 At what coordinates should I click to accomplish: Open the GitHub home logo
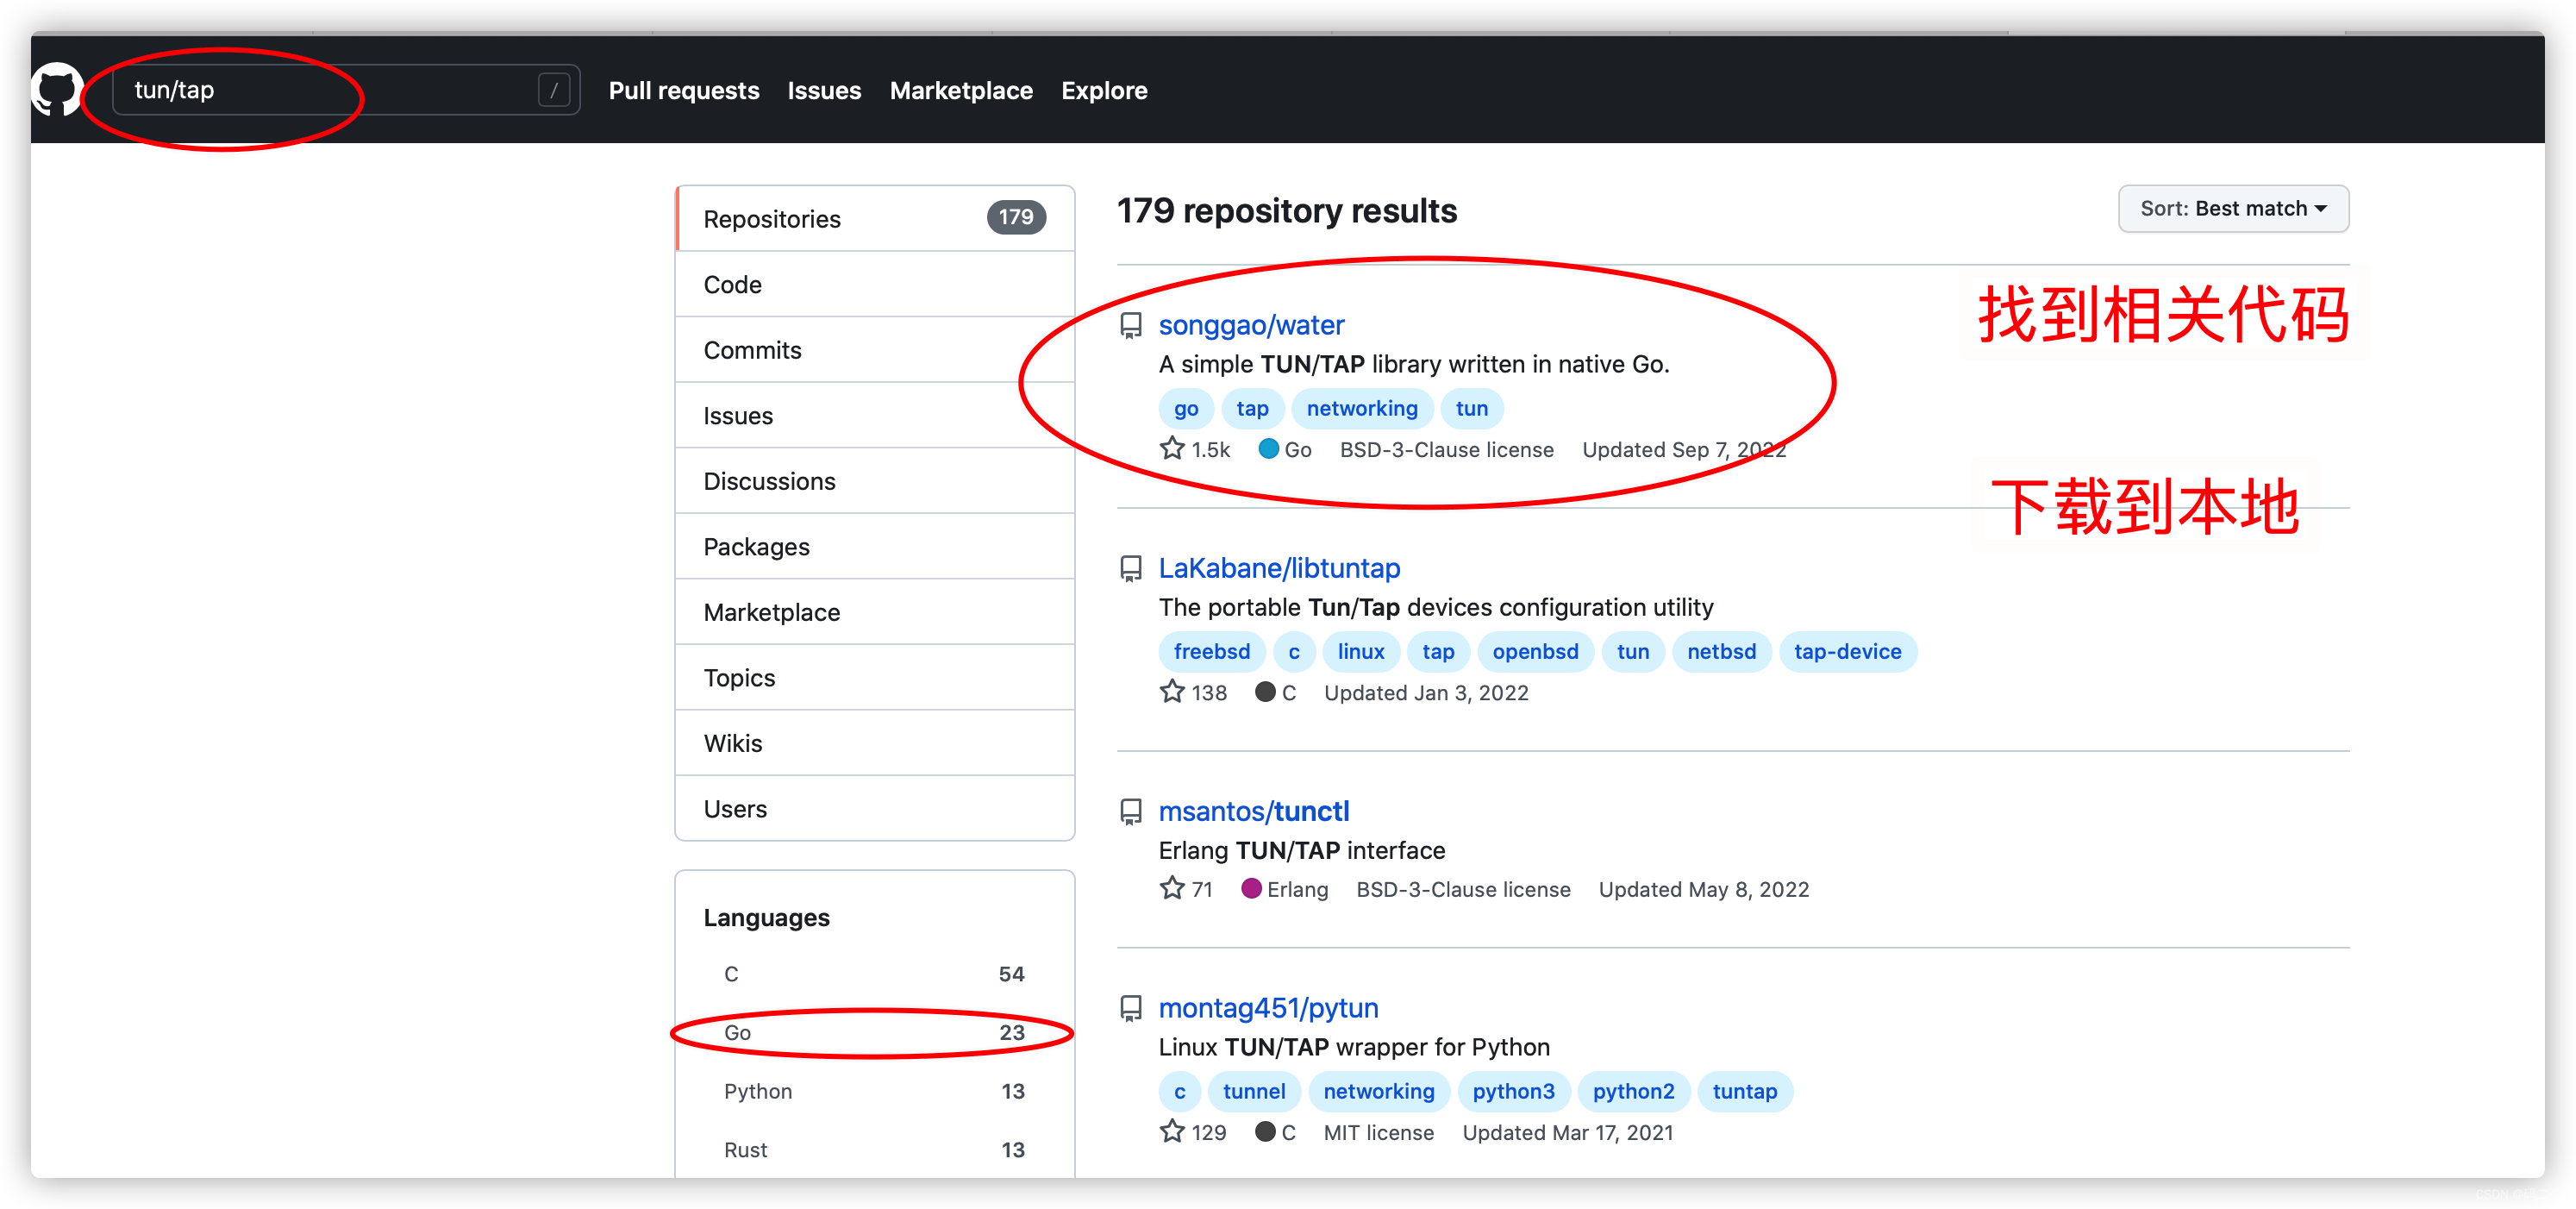pyautogui.click(x=57, y=90)
